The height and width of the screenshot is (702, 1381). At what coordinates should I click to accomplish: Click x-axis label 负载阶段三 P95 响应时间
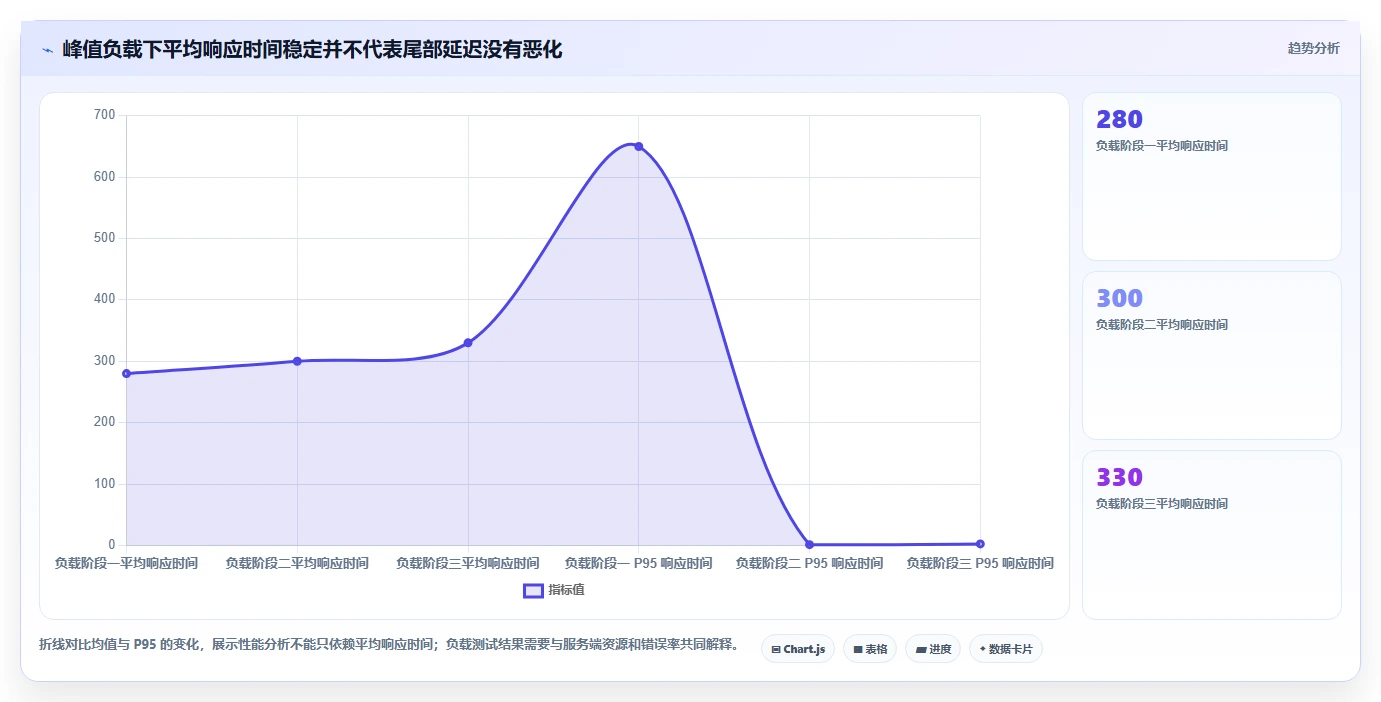pos(980,564)
